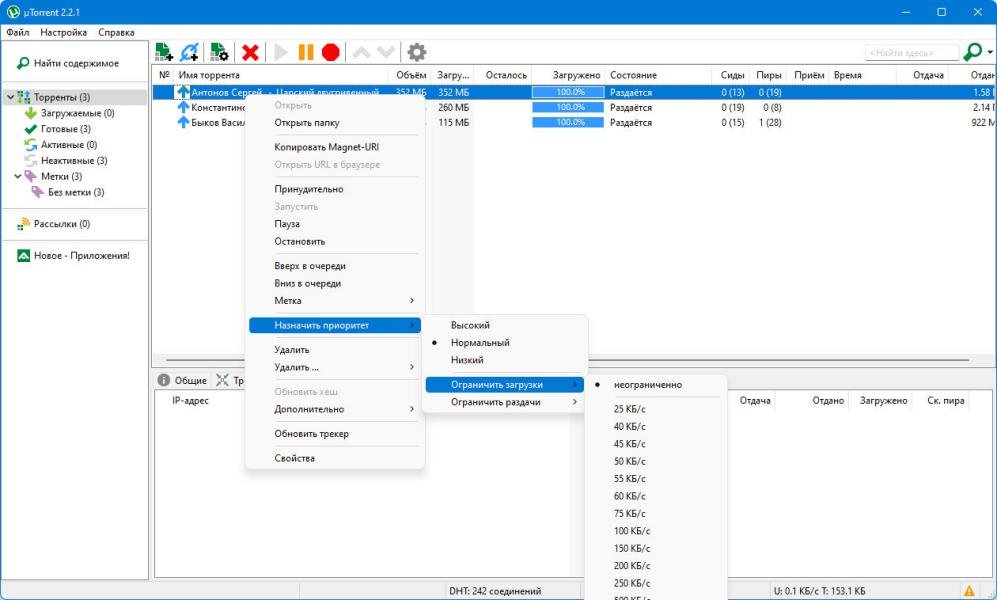Click the 100% progress bar of Быков torrent

[567, 122]
